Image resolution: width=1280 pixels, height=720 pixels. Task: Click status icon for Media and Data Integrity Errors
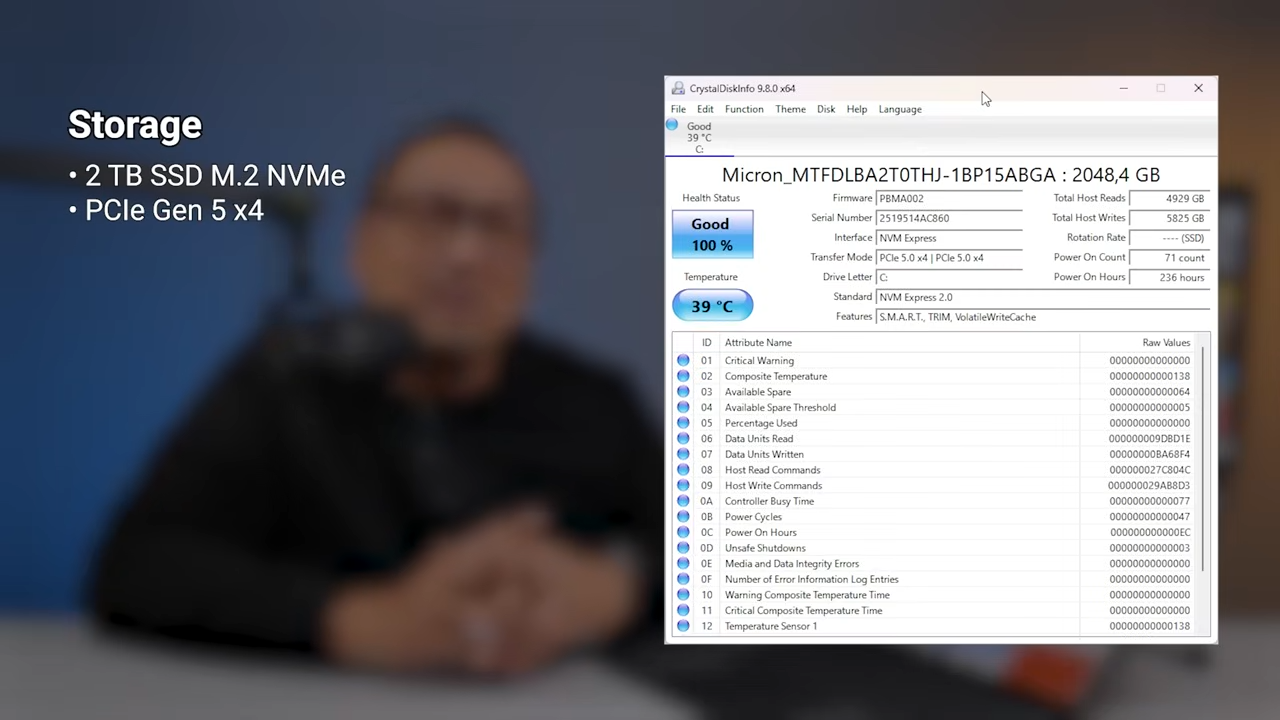tap(683, 564)
